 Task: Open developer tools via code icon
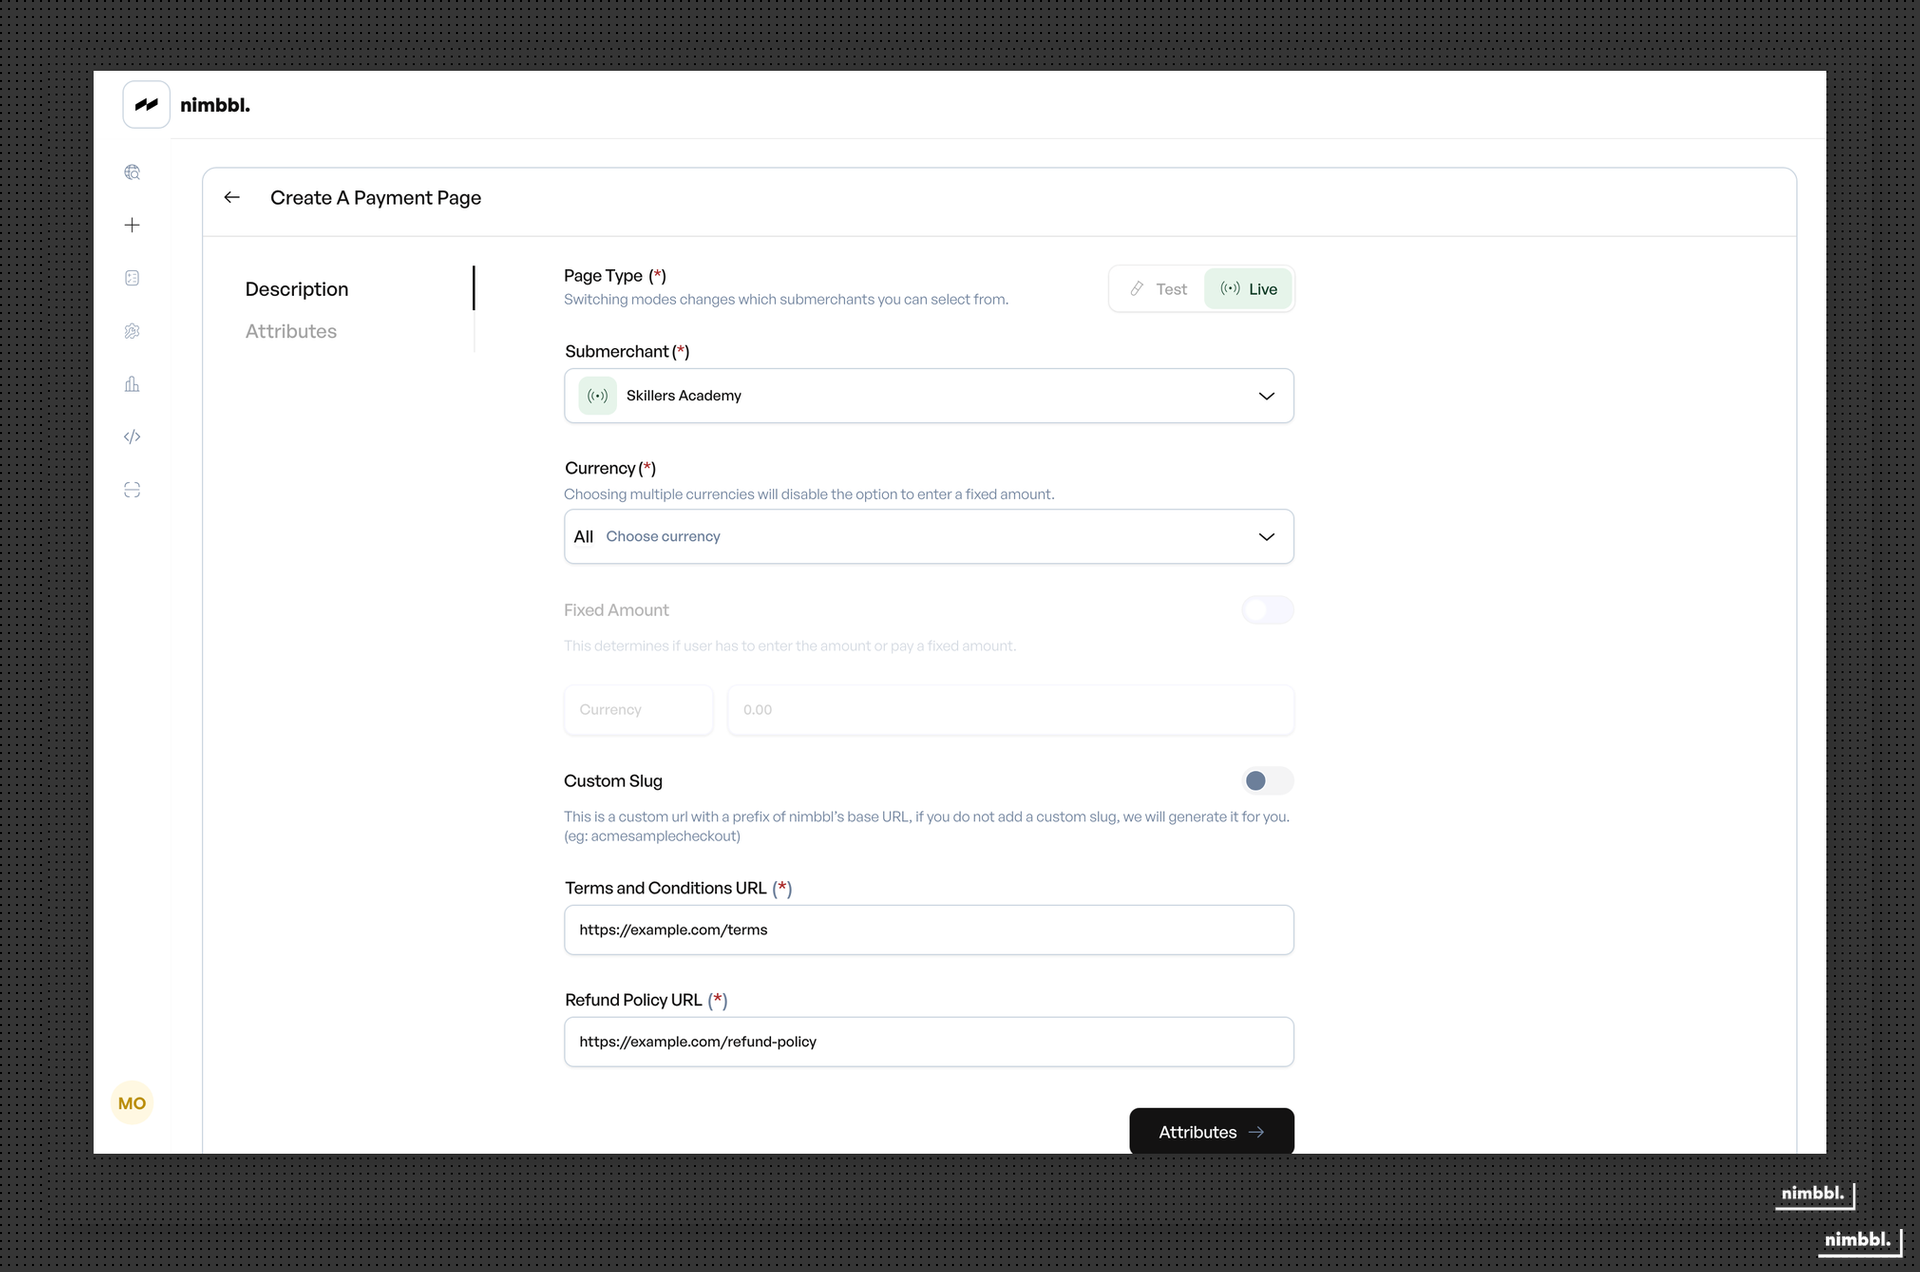click(x=132, y=437)
